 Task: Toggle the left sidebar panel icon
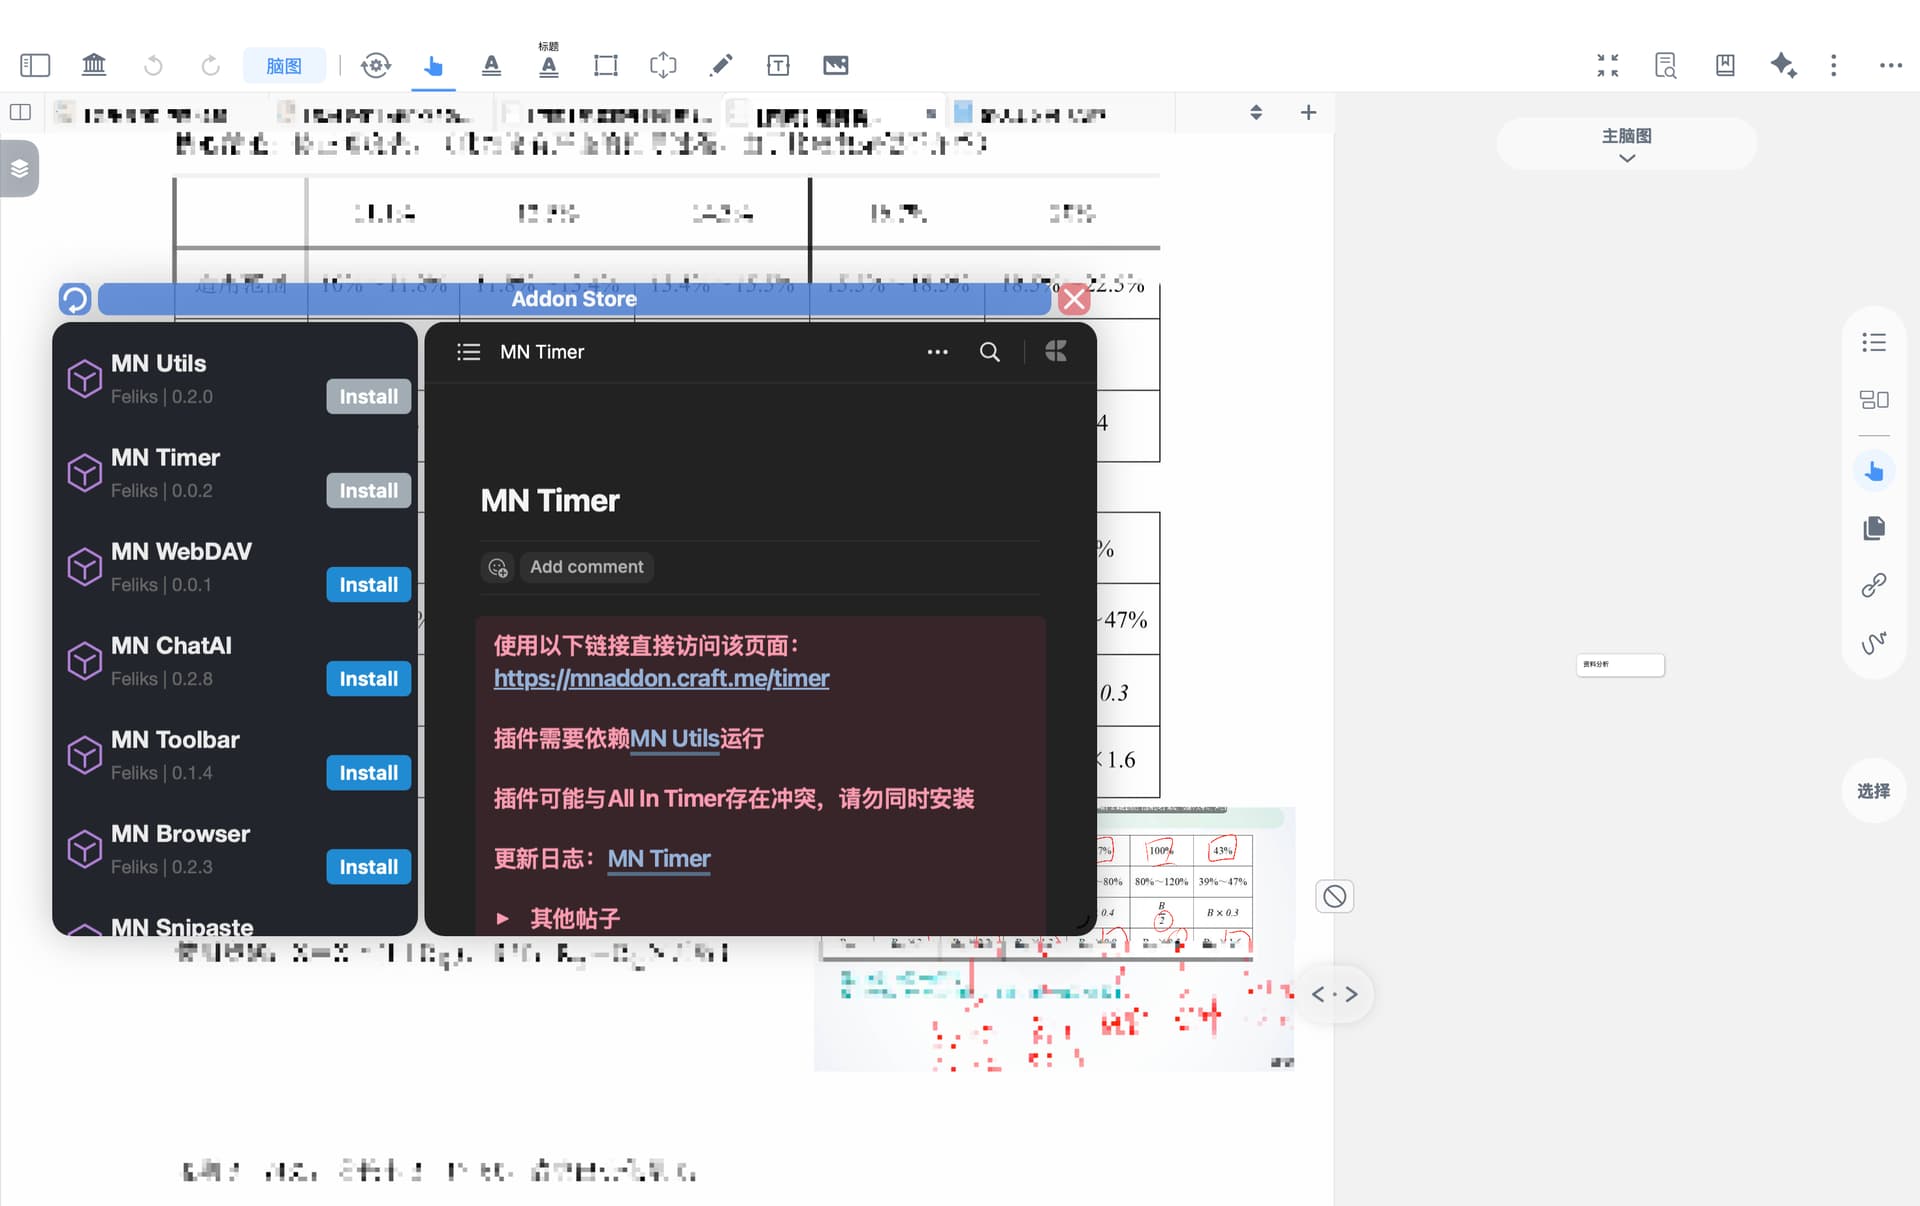[x=35, y=65]
